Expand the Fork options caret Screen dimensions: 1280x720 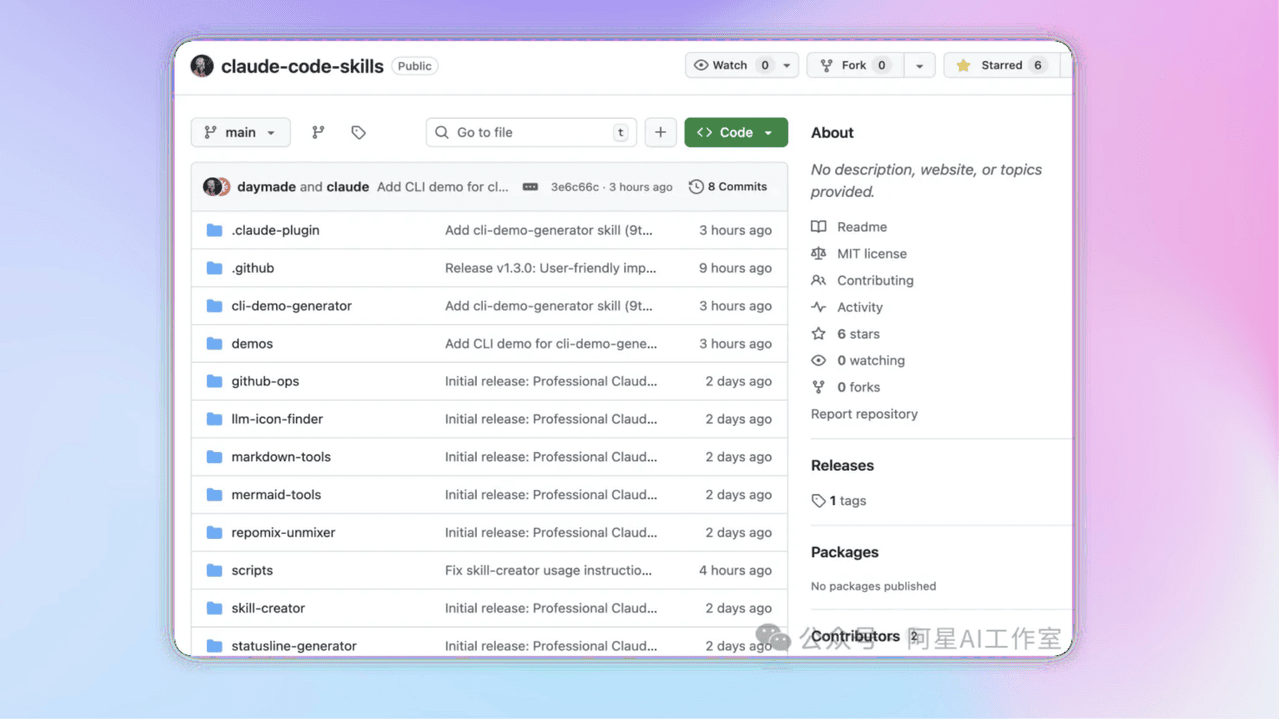[919, 65]
